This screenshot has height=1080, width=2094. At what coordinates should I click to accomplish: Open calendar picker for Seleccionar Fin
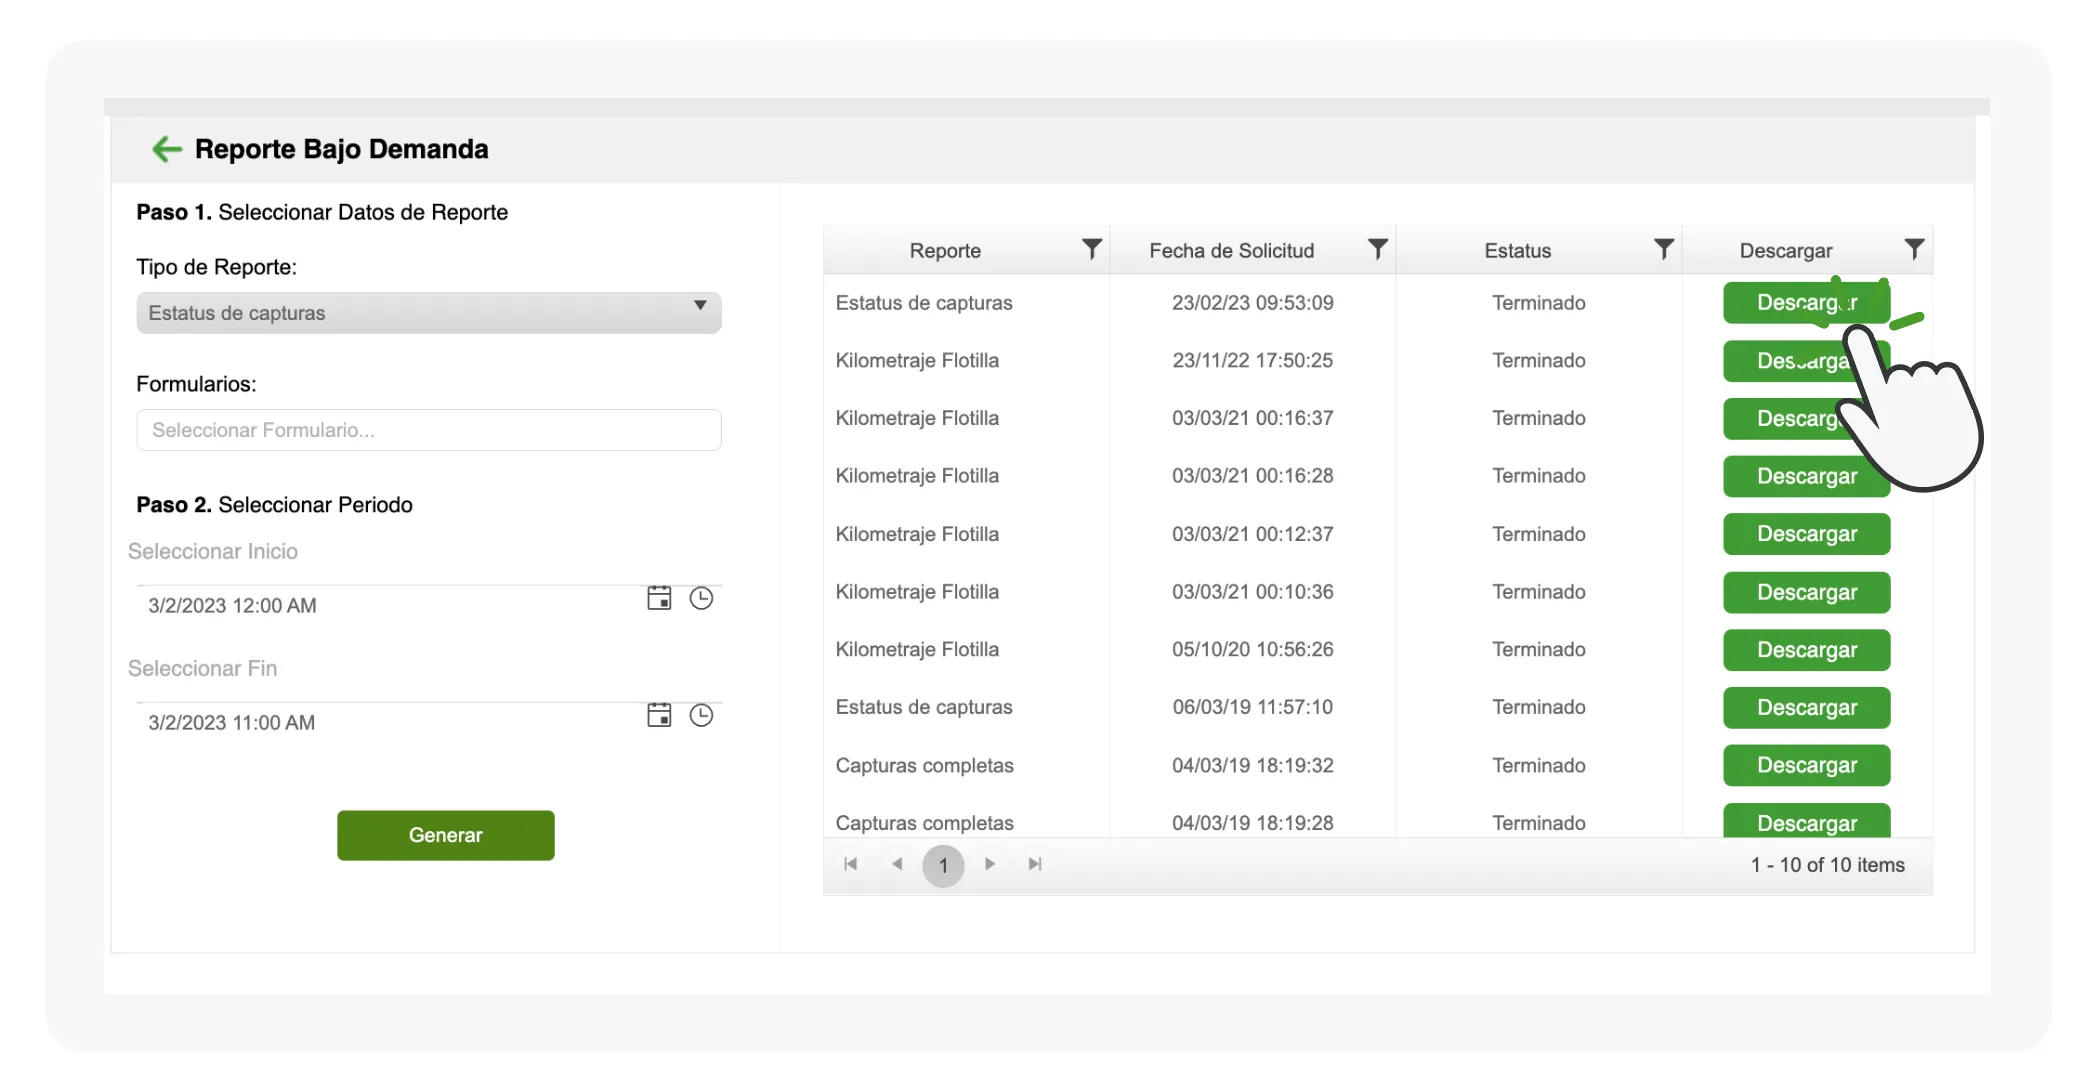659,715
